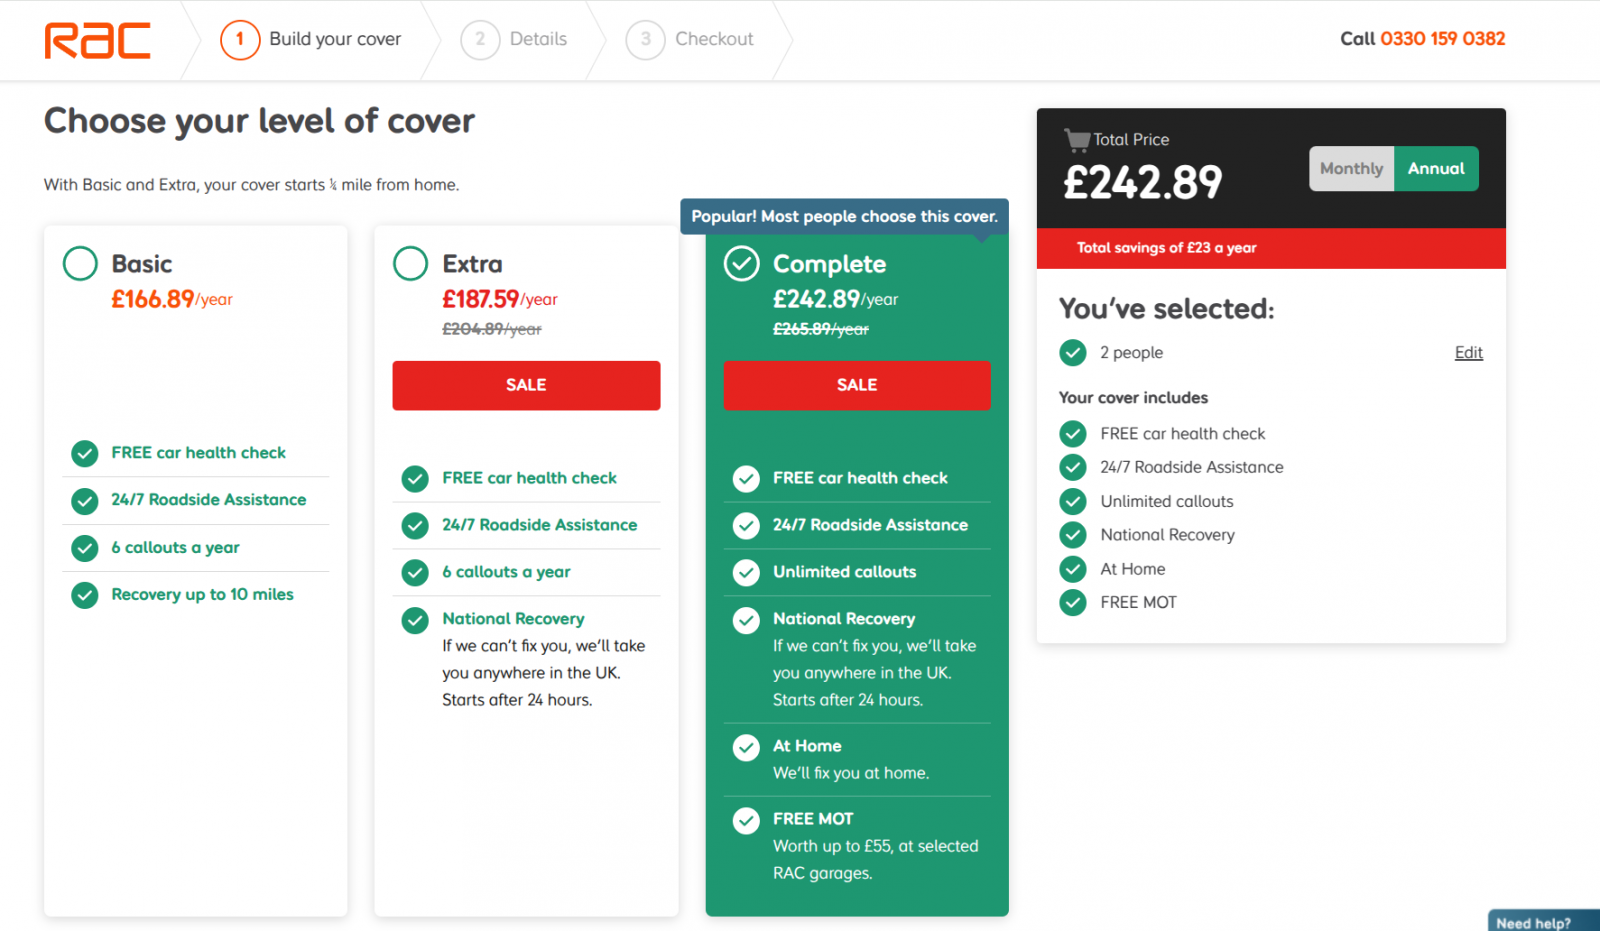Click the FREE MOT checkmark in Complete card
The width and height of the screenshot is (1600, 931).
pyautogui.click(x=746, y=821)
